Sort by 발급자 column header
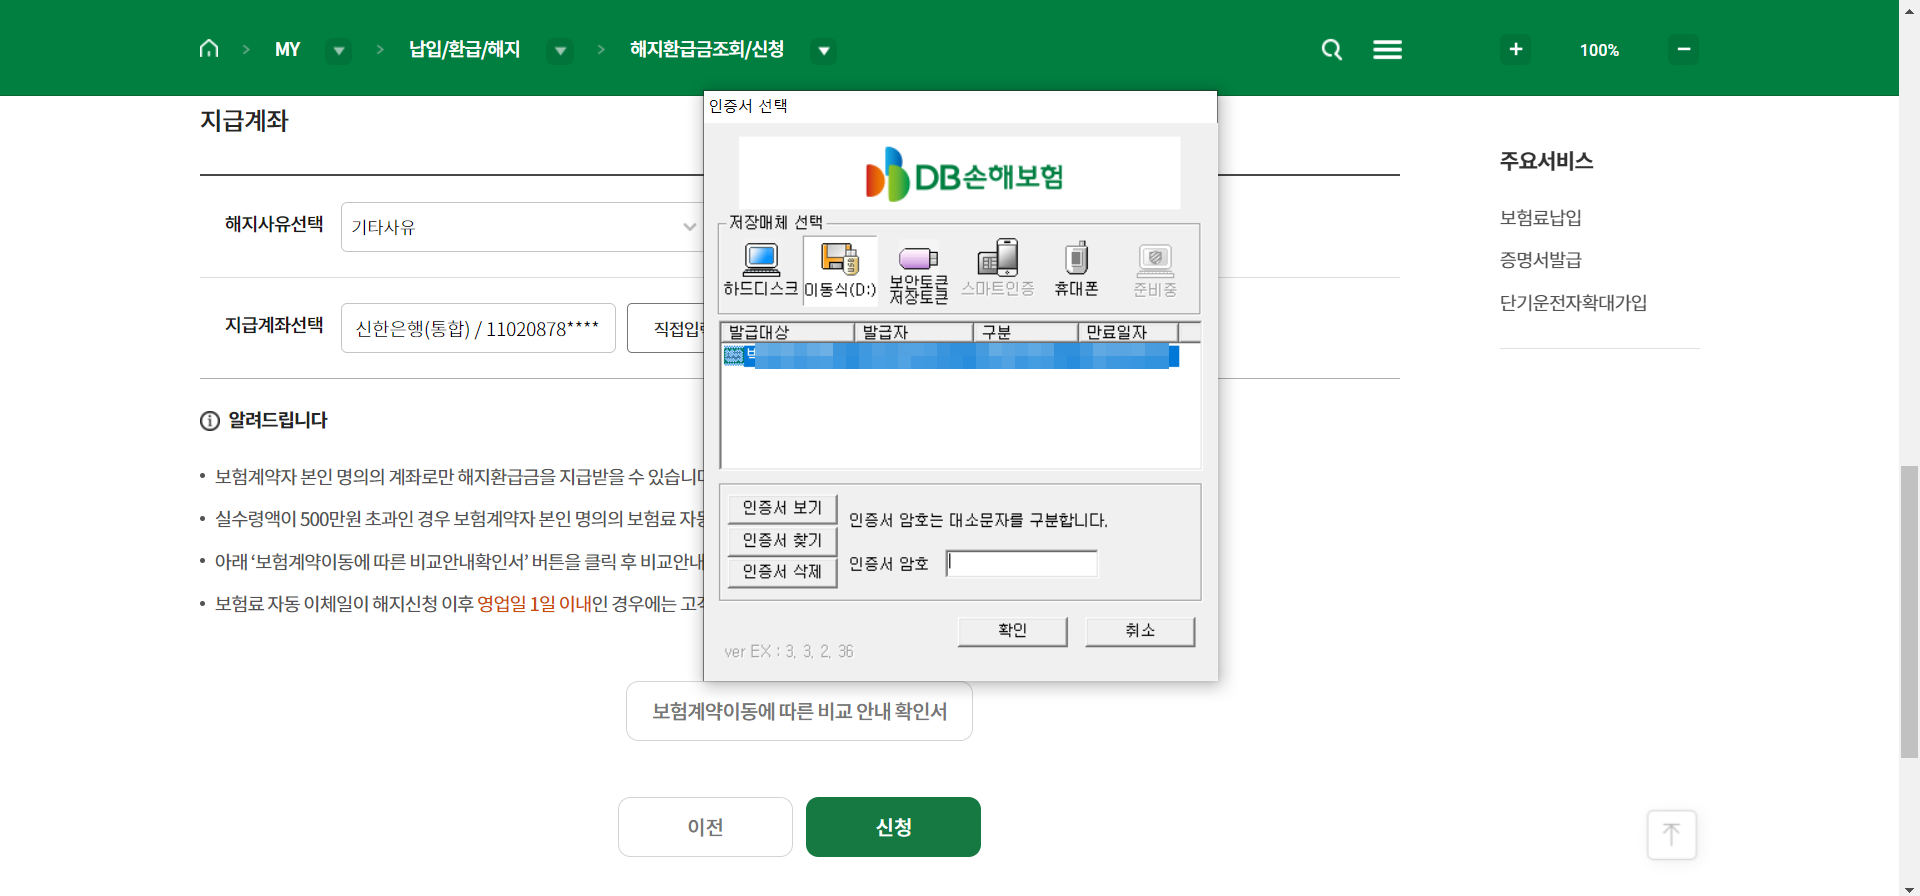 (x=914, y=332)
